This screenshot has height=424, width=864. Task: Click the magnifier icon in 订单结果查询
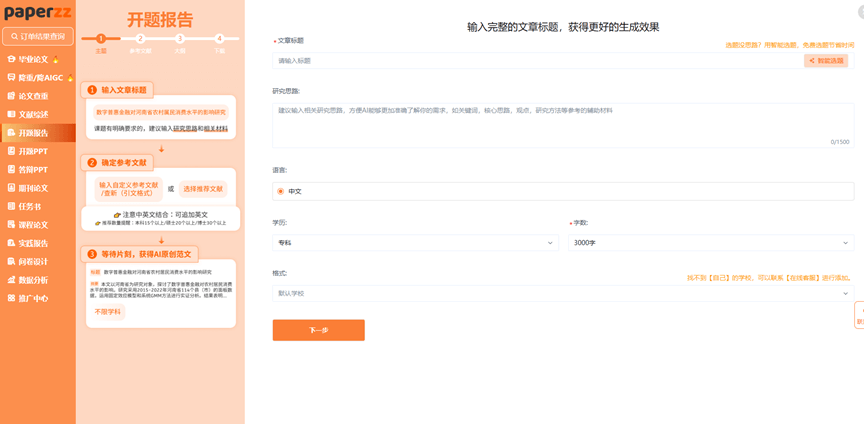(14, 36)
